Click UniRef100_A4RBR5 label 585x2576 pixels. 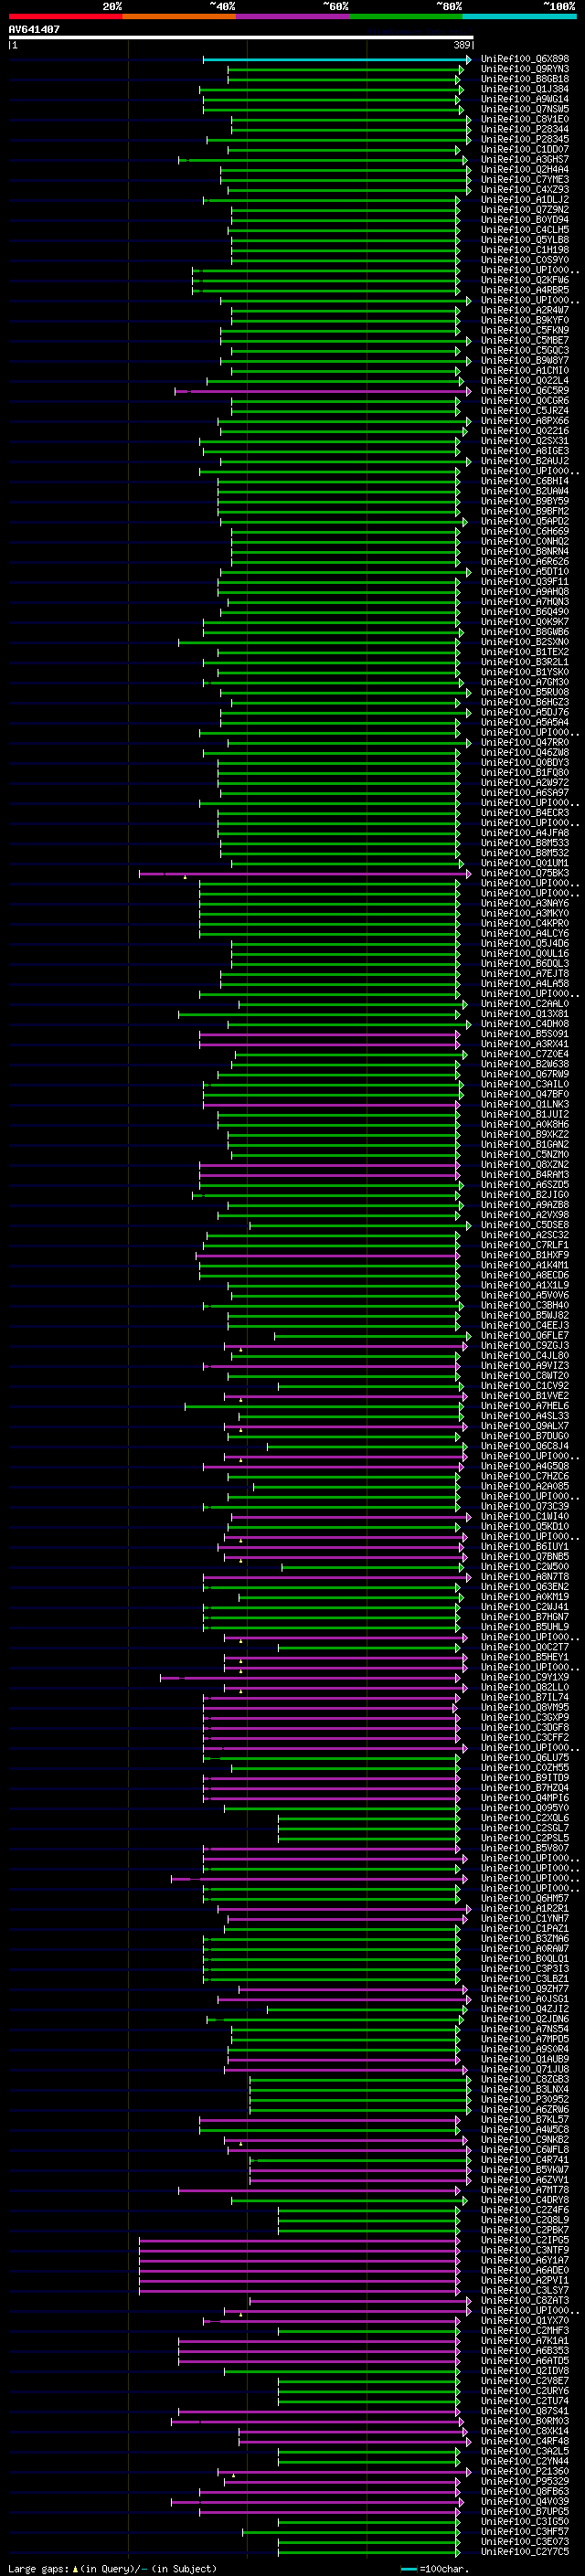[525, 290]
